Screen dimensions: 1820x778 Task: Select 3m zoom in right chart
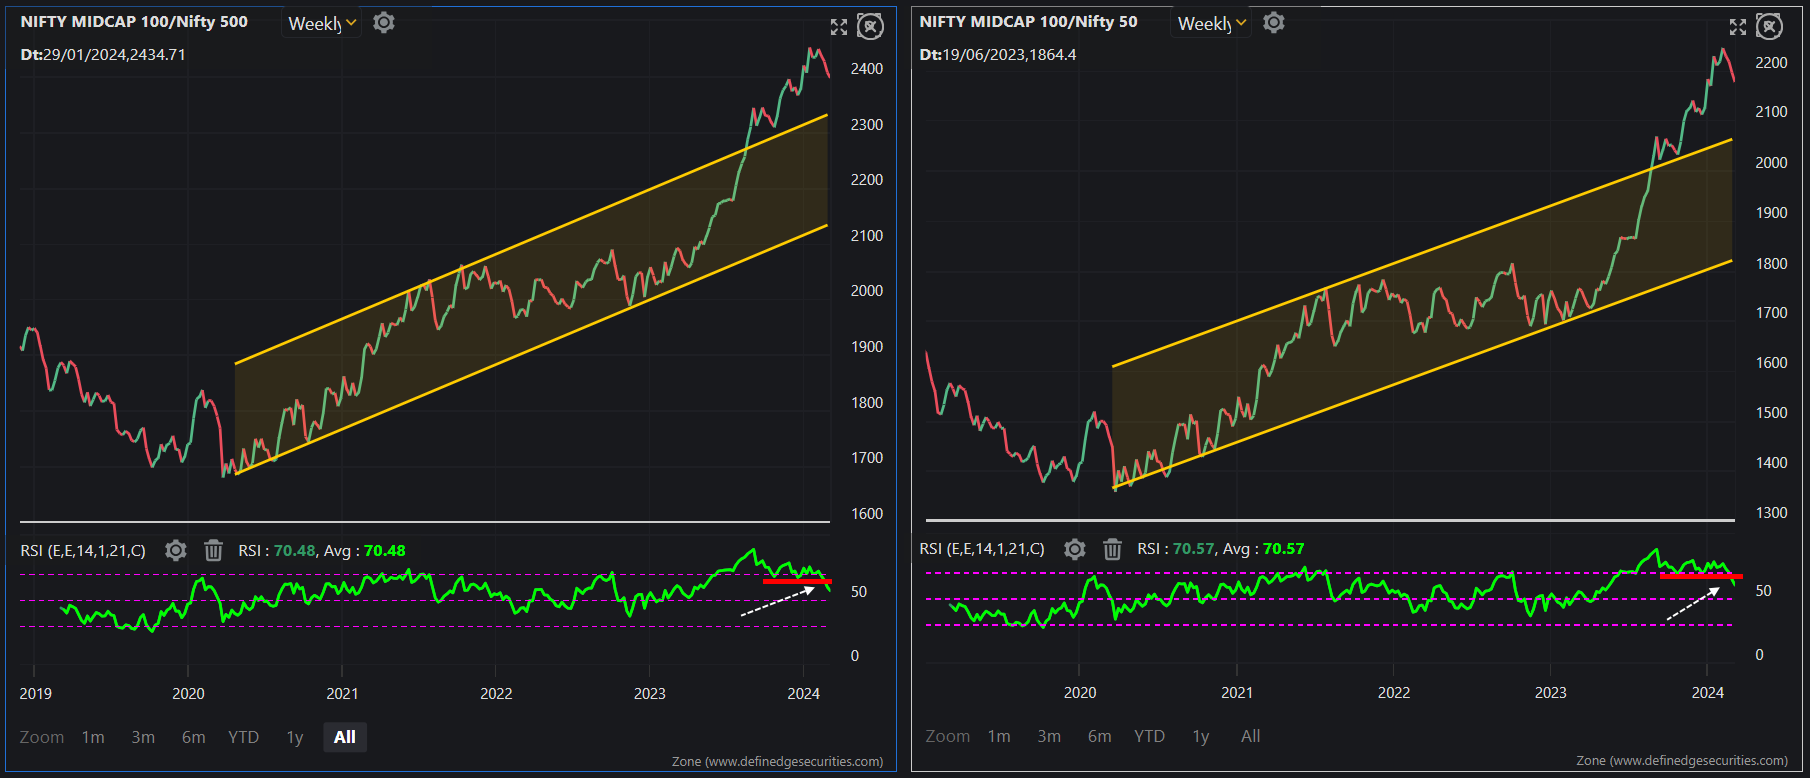(x=1049, y=736)
